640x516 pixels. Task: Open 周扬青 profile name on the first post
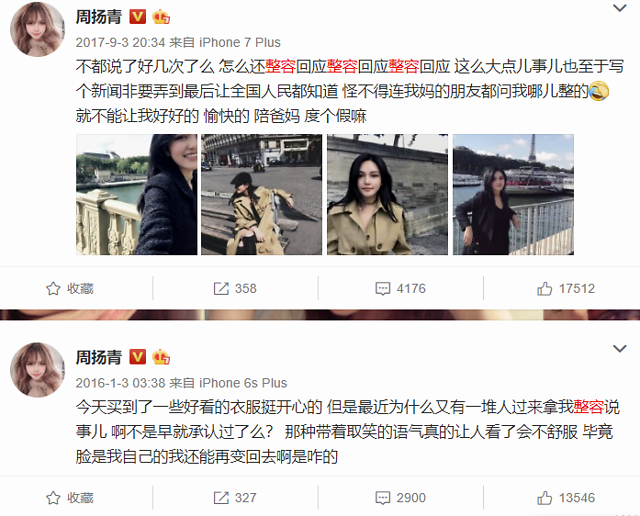point(99,17)
